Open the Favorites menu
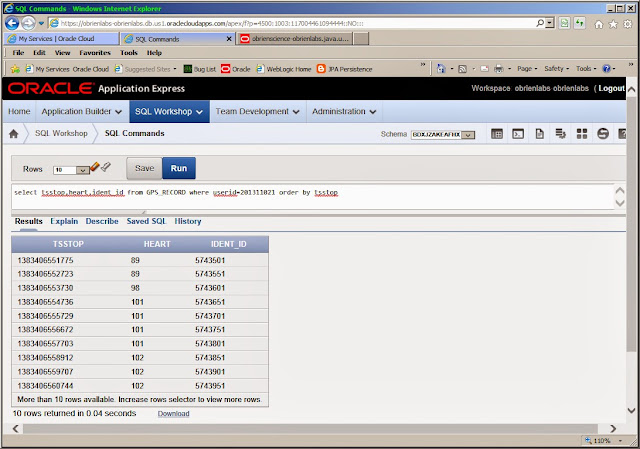Screen dimensions: 640x449 point(95,53)
